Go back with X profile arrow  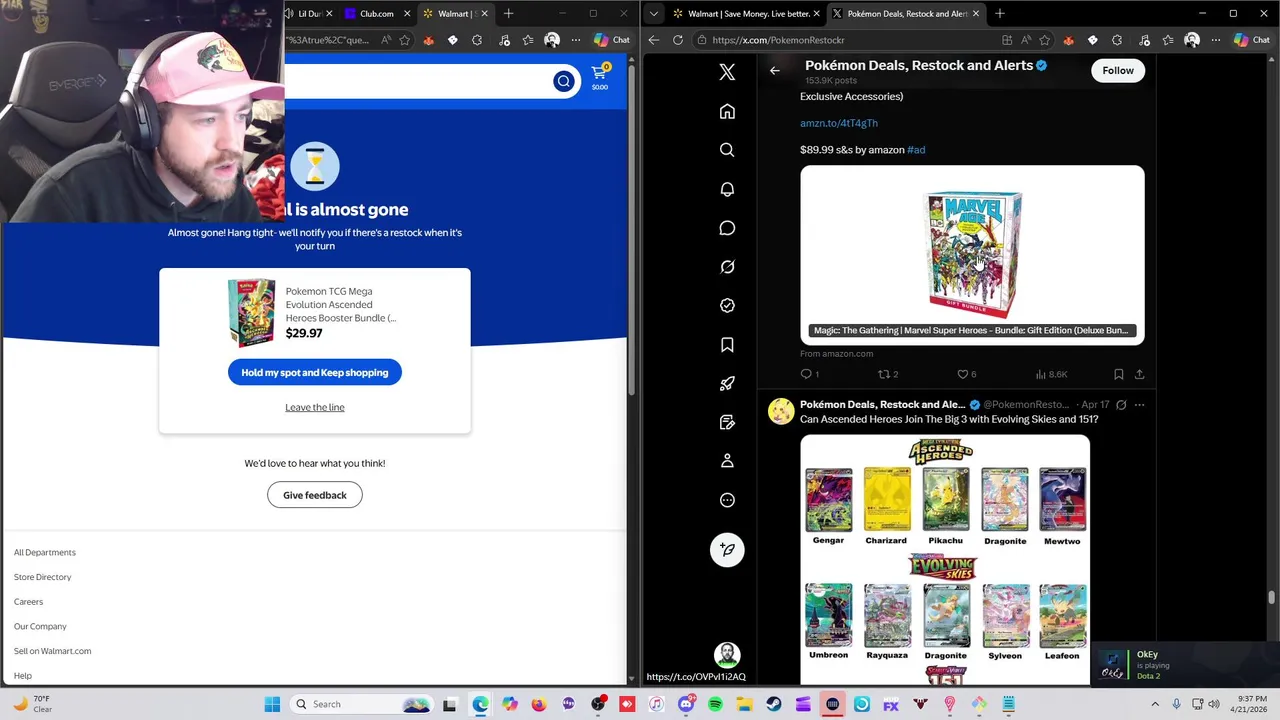[x=774, y=70]
